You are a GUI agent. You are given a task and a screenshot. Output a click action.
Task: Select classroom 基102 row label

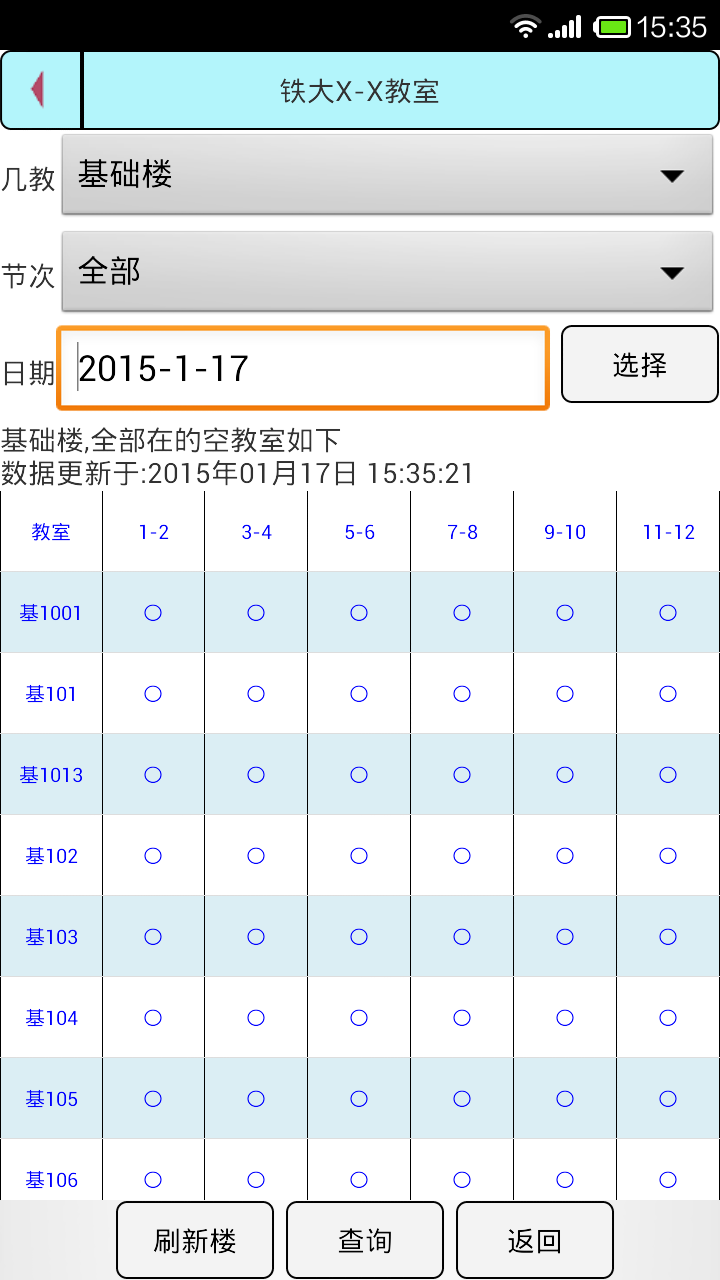(51, 856)
